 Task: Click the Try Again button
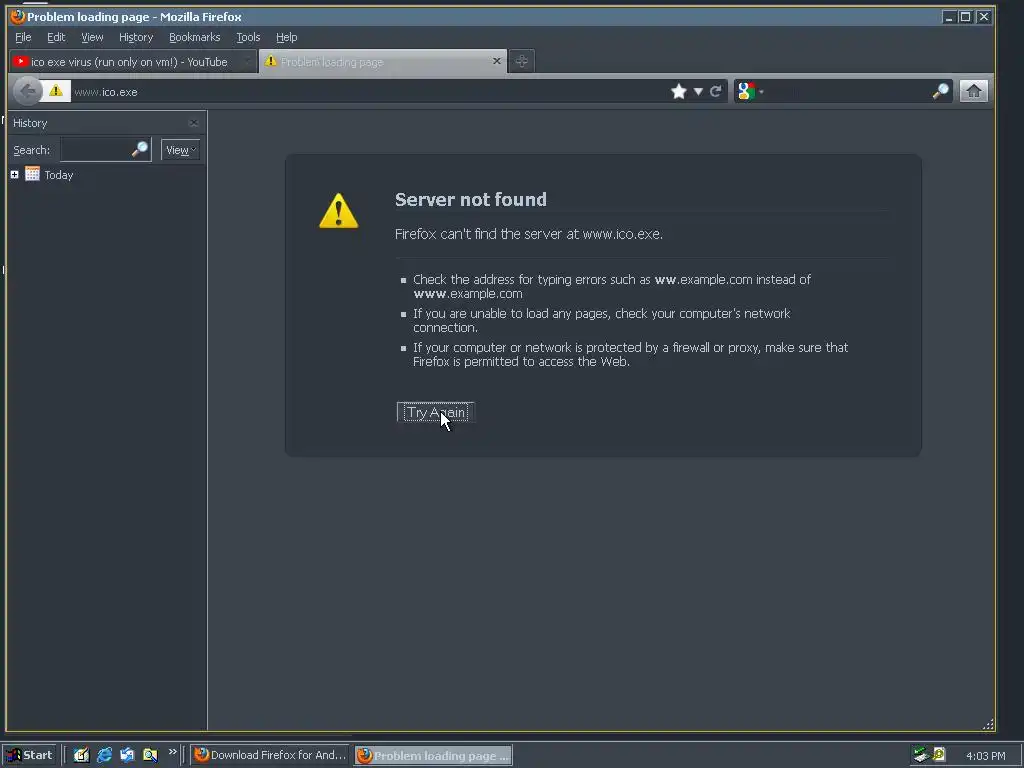436,413
